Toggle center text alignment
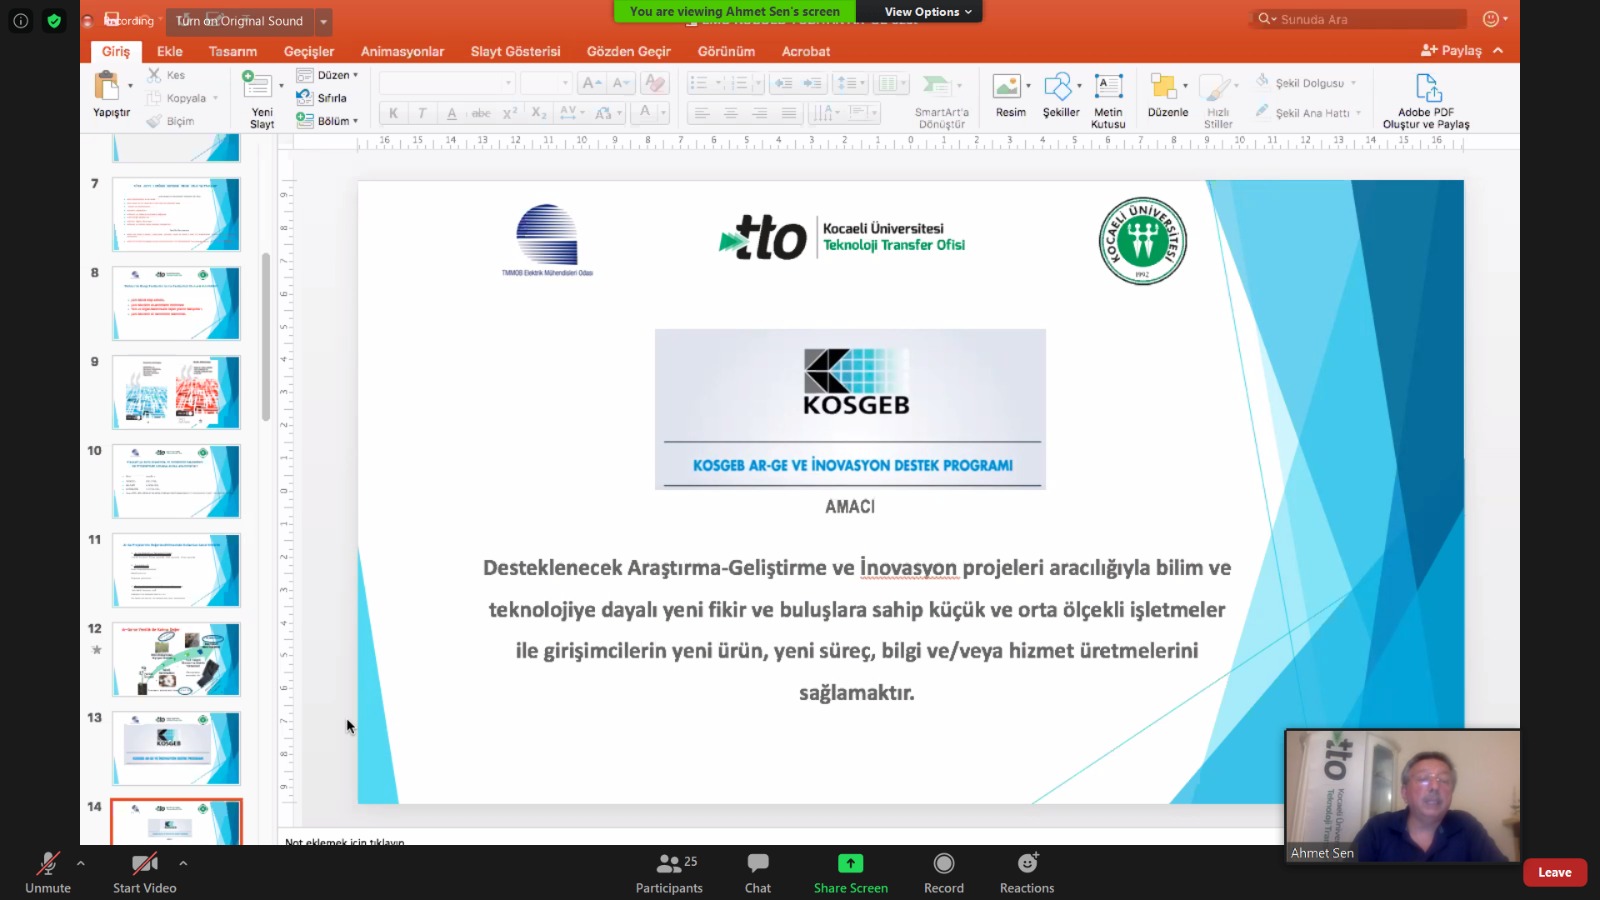This screenshot has width=1600, height=900. point(731,113)
